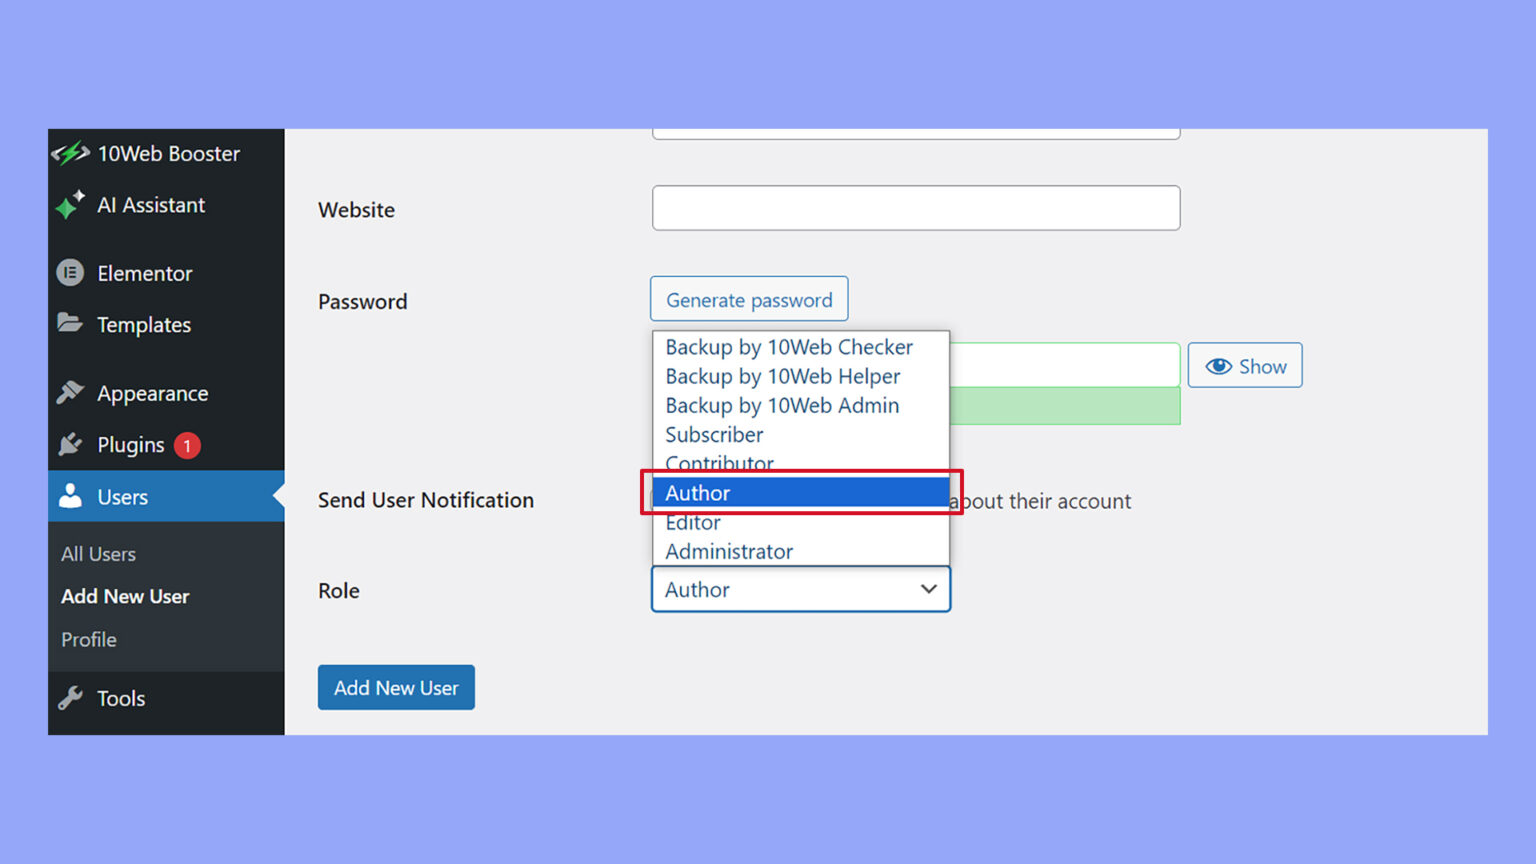
Task: Click the Plugins update count badge
Action: 187,444
